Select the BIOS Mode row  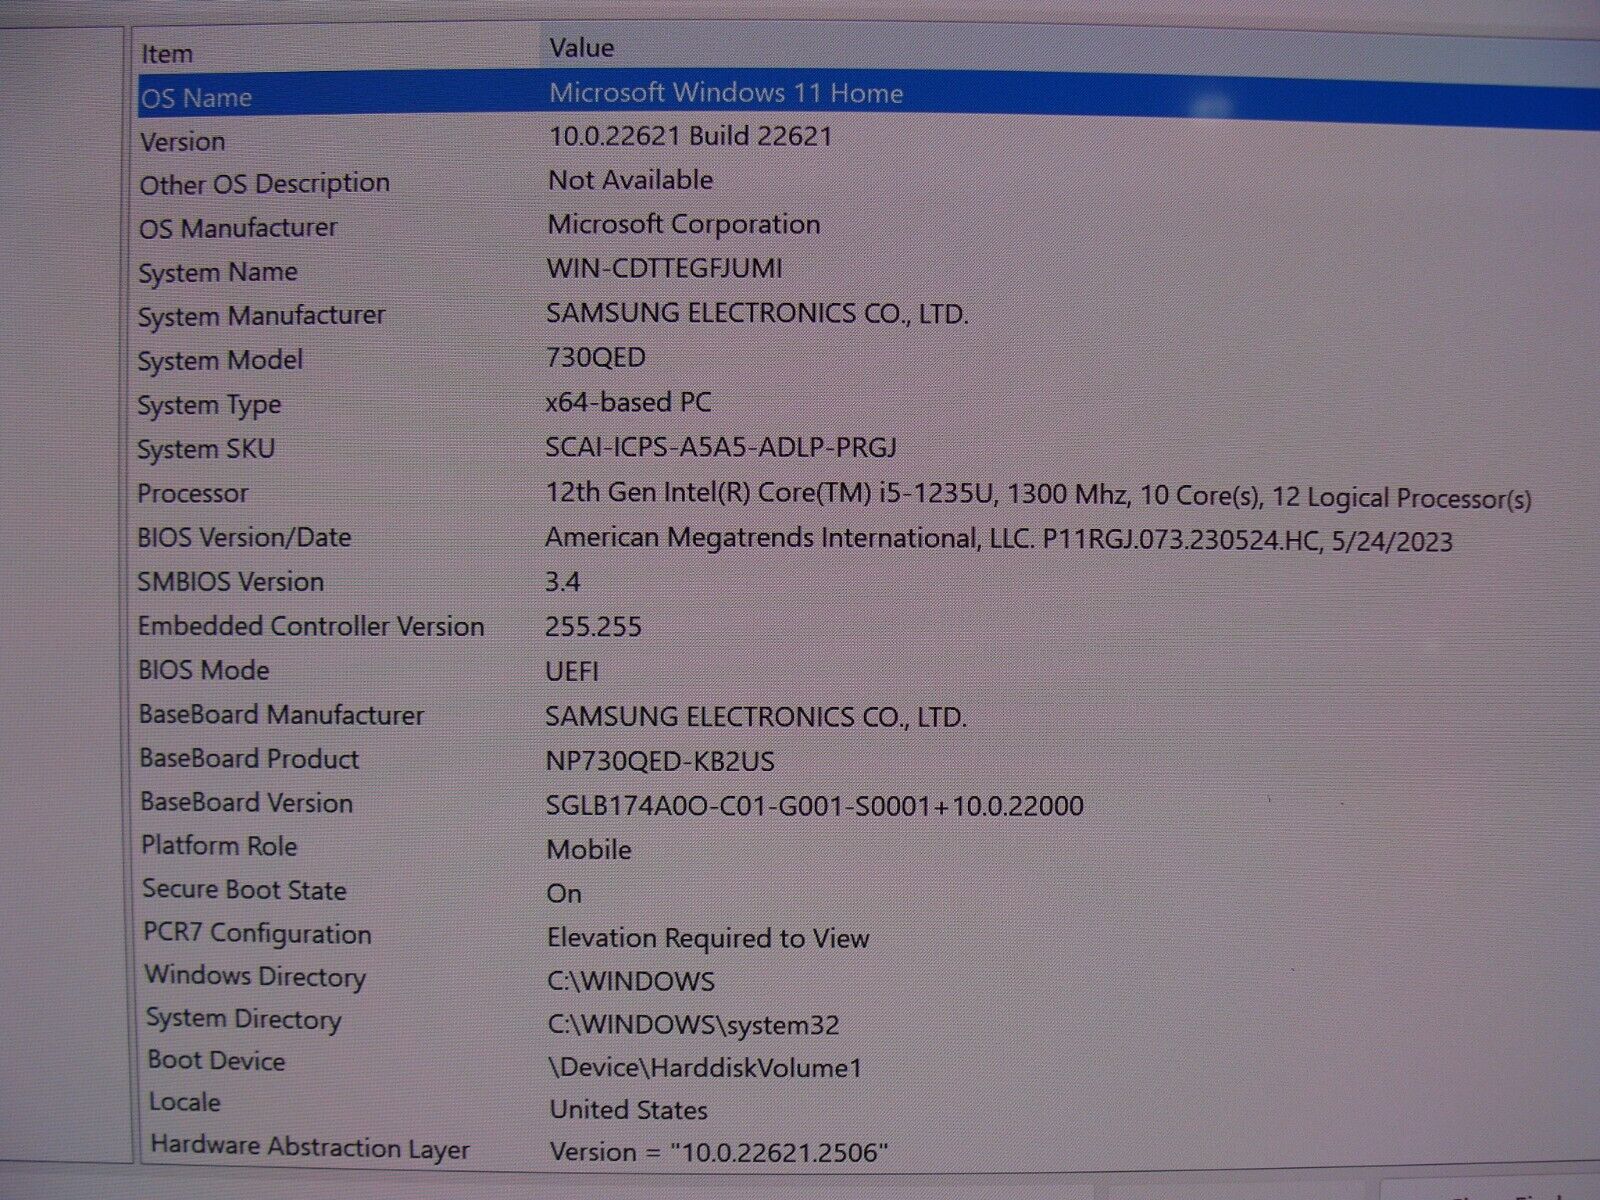[x=203, y=671]
